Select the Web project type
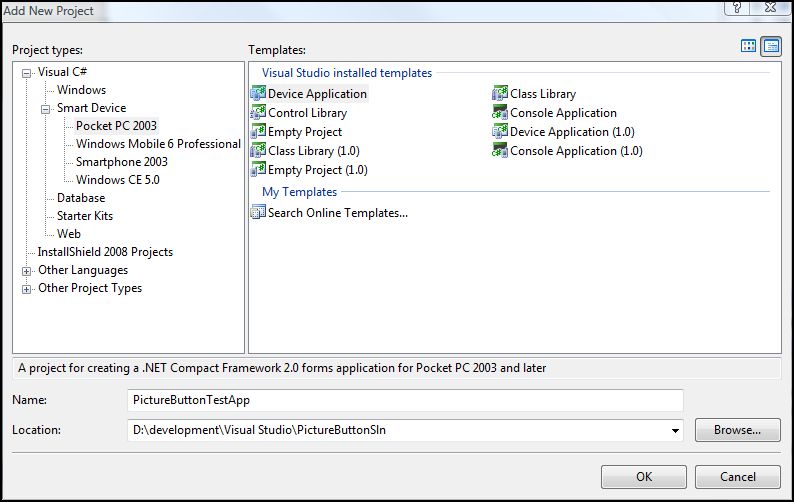Image resolution: width=794 pixels, height=502 pixels. (68, 234)
